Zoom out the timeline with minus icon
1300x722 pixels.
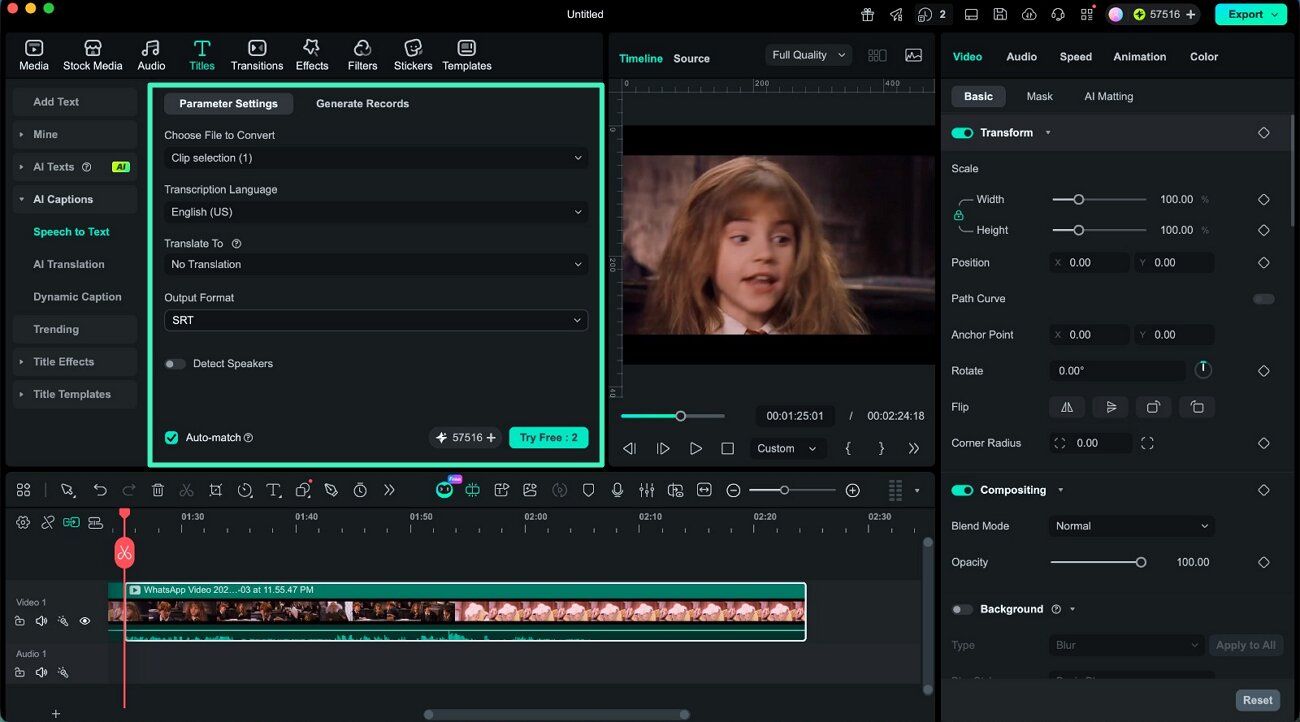(733, 490)
